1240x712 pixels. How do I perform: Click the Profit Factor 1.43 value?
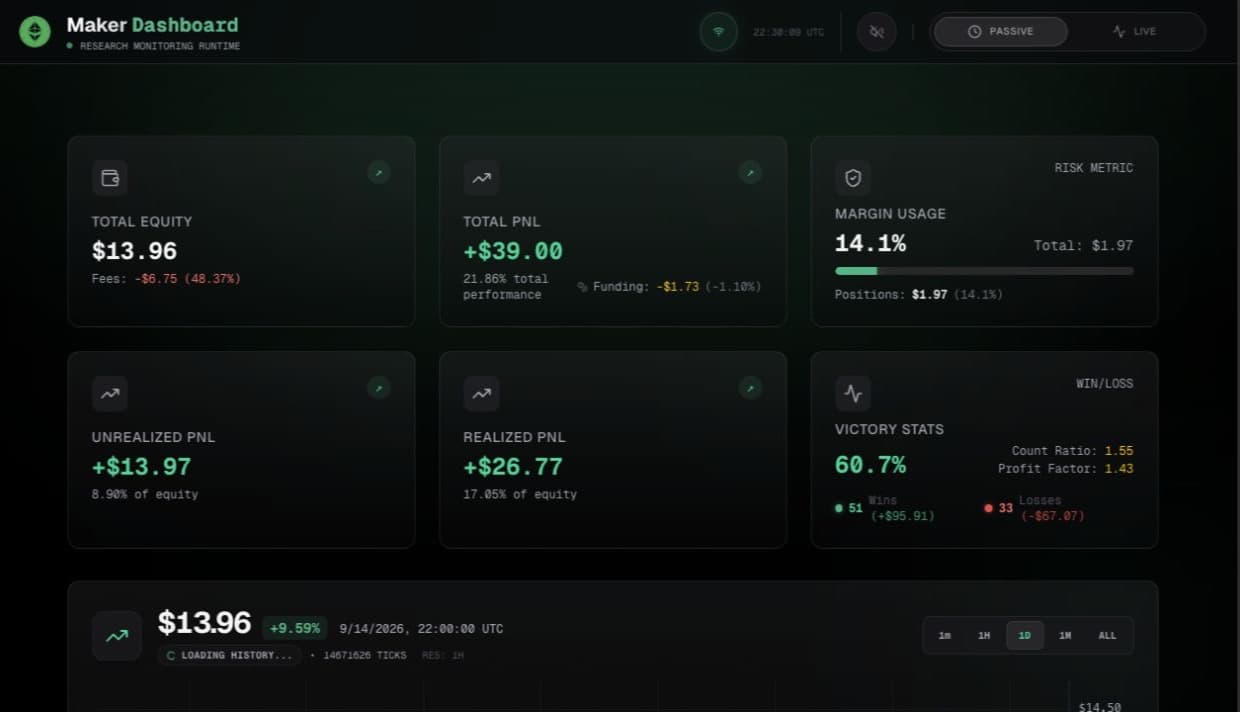[x=1119, y=469]
